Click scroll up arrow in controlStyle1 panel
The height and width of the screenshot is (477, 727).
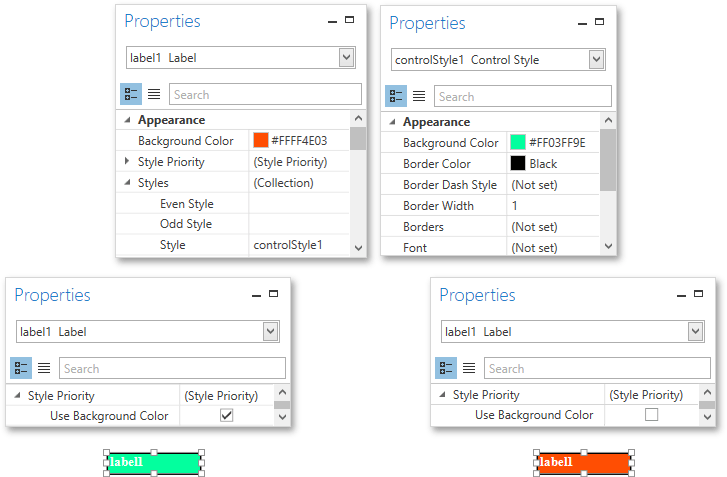click(609, 120)
